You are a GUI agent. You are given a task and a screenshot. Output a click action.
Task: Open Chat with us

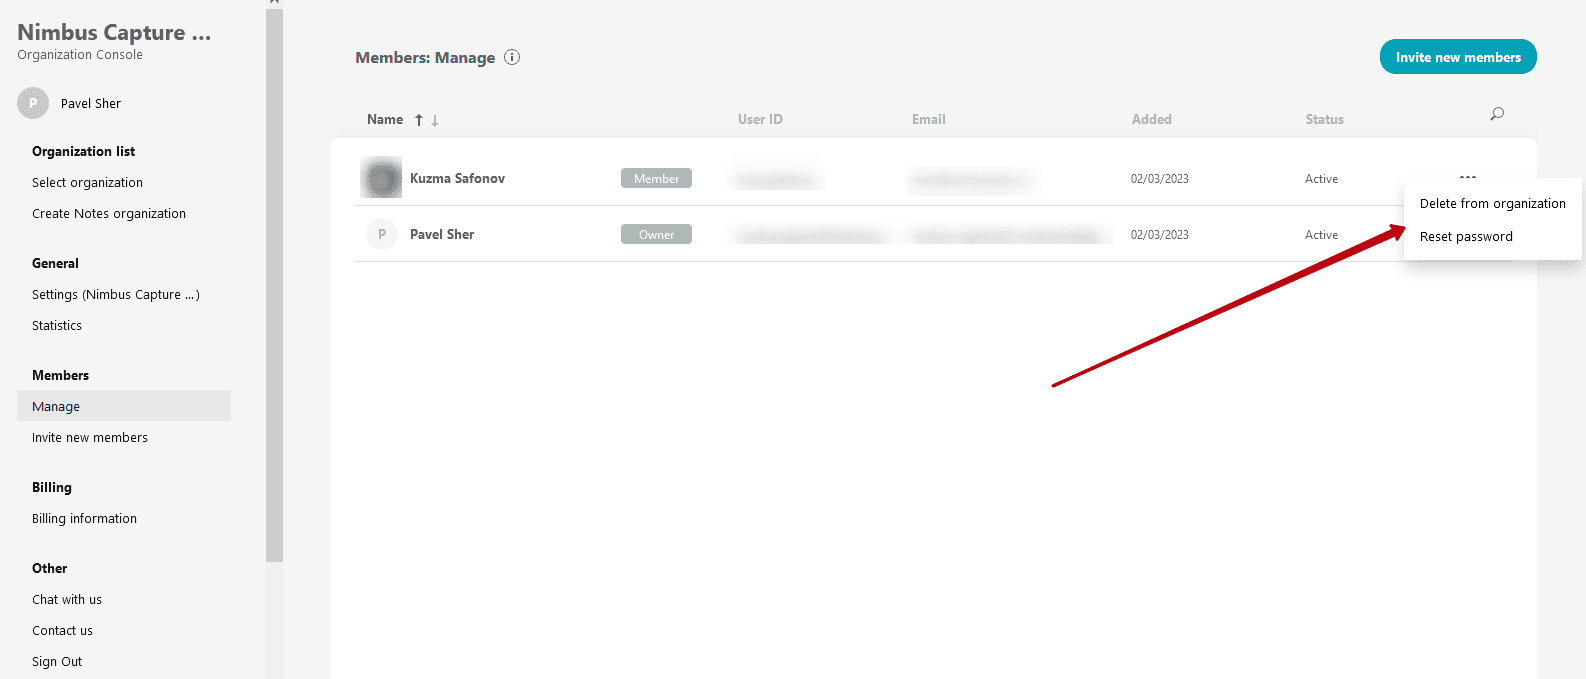pos(67,599)
